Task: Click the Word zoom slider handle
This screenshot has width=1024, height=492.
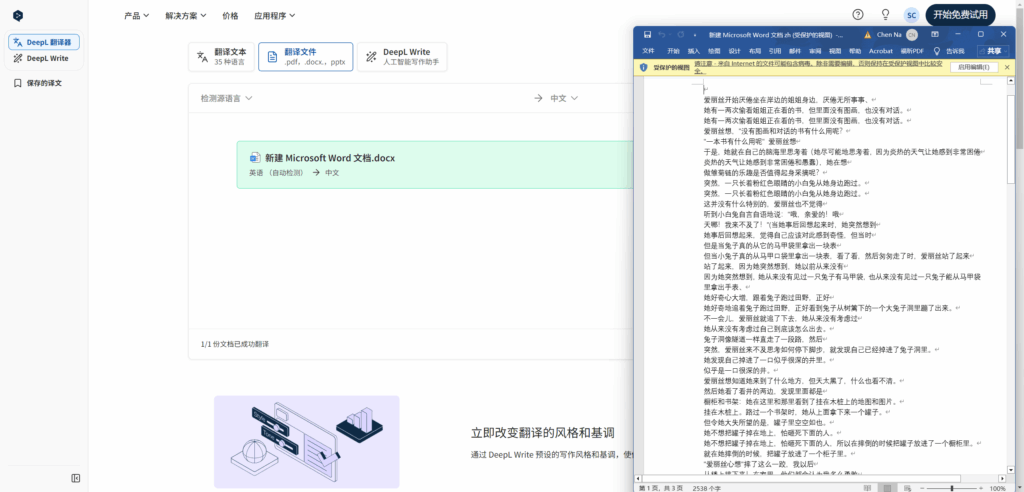Action: point(952,488)
